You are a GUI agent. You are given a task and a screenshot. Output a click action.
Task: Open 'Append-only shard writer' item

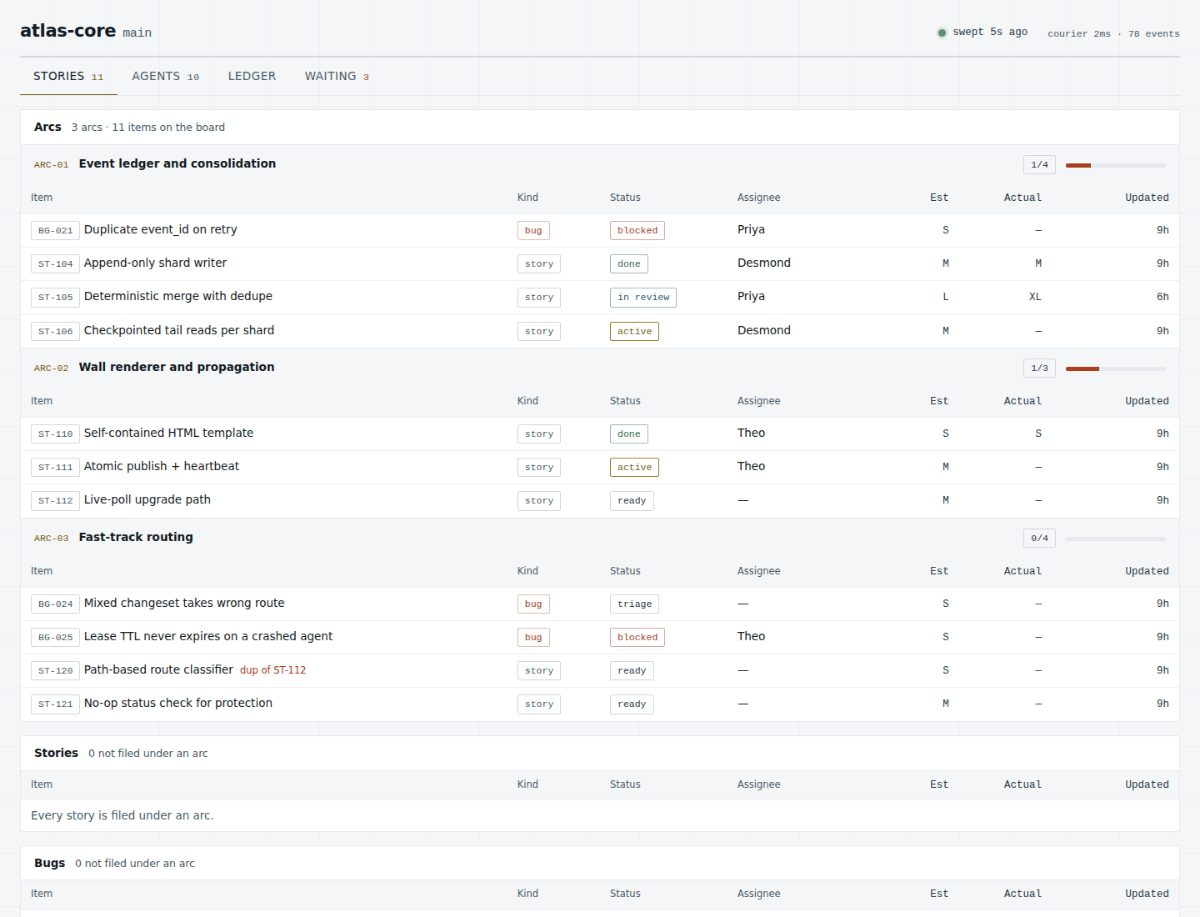click(155, 263)
